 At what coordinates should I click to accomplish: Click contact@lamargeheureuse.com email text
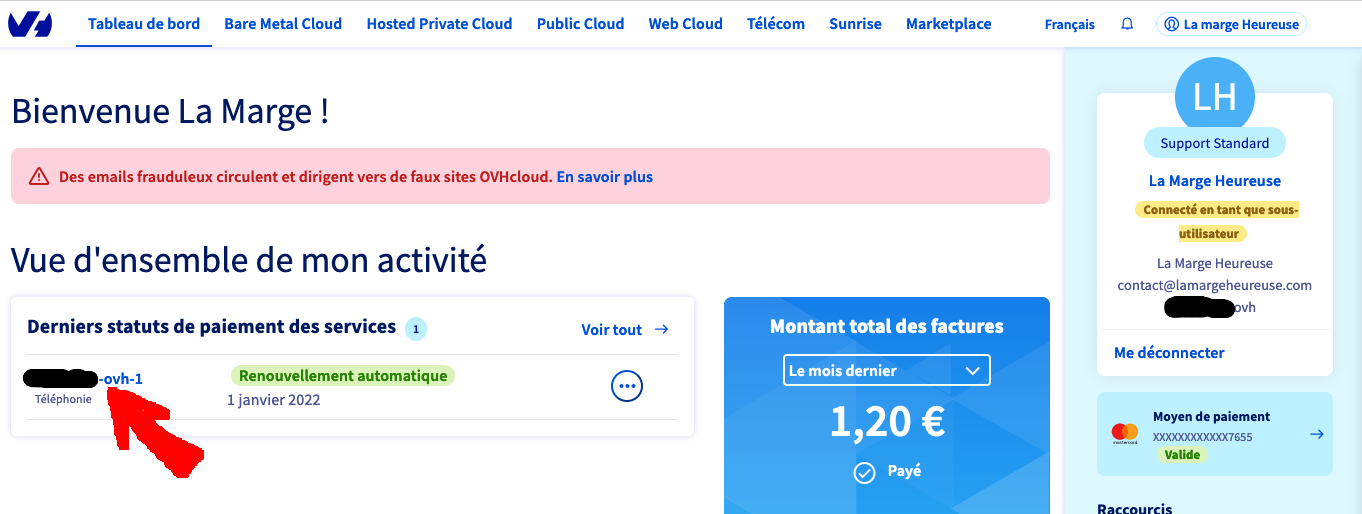1215,285
